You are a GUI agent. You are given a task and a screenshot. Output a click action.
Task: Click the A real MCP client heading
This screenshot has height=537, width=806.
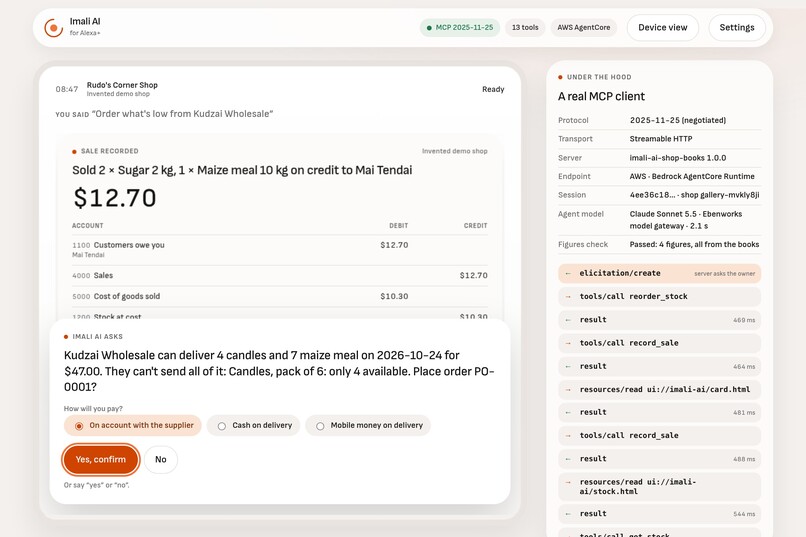[601, 97]
